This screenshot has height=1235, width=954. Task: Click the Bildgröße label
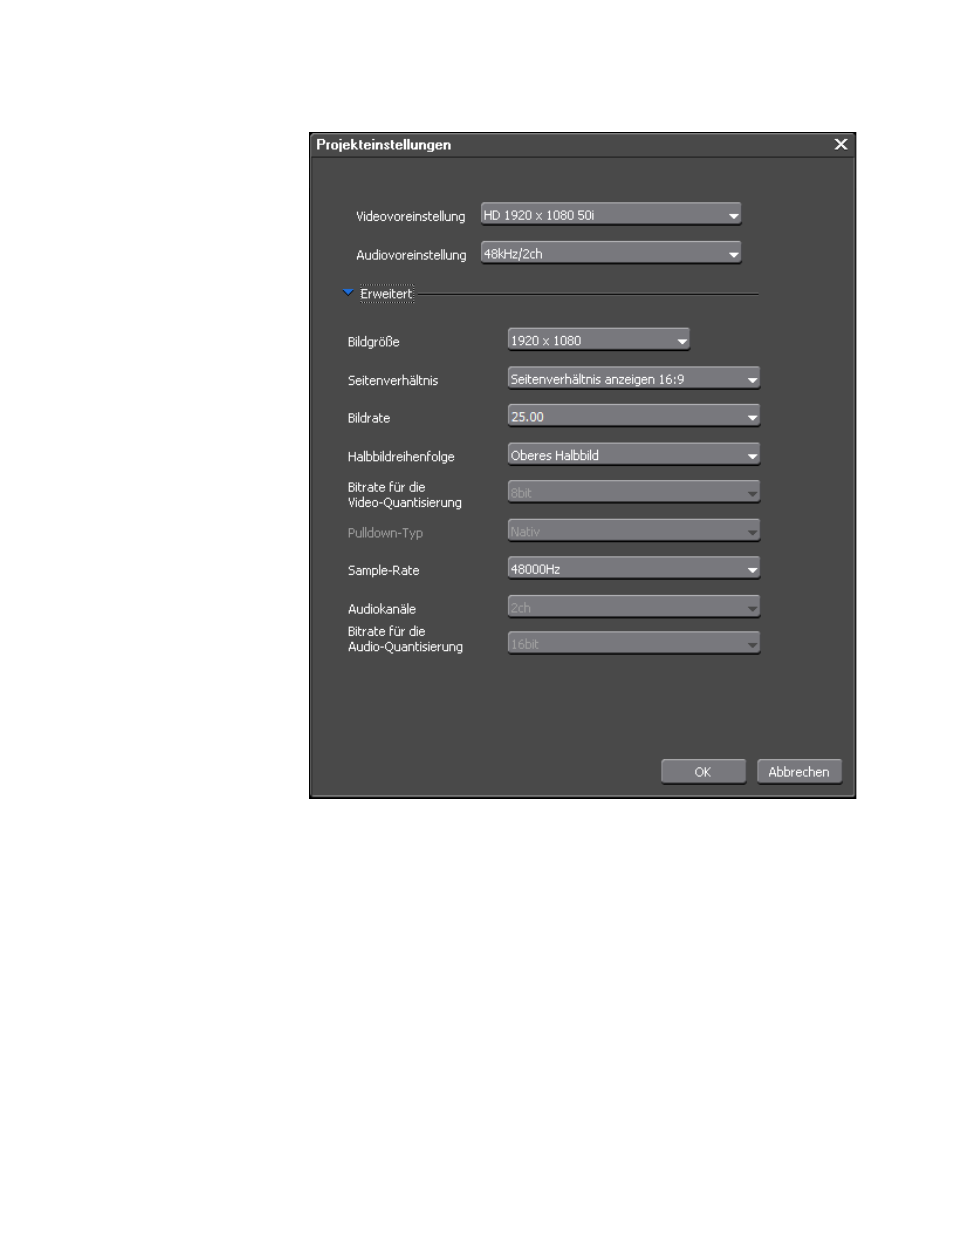click(374, 342)
